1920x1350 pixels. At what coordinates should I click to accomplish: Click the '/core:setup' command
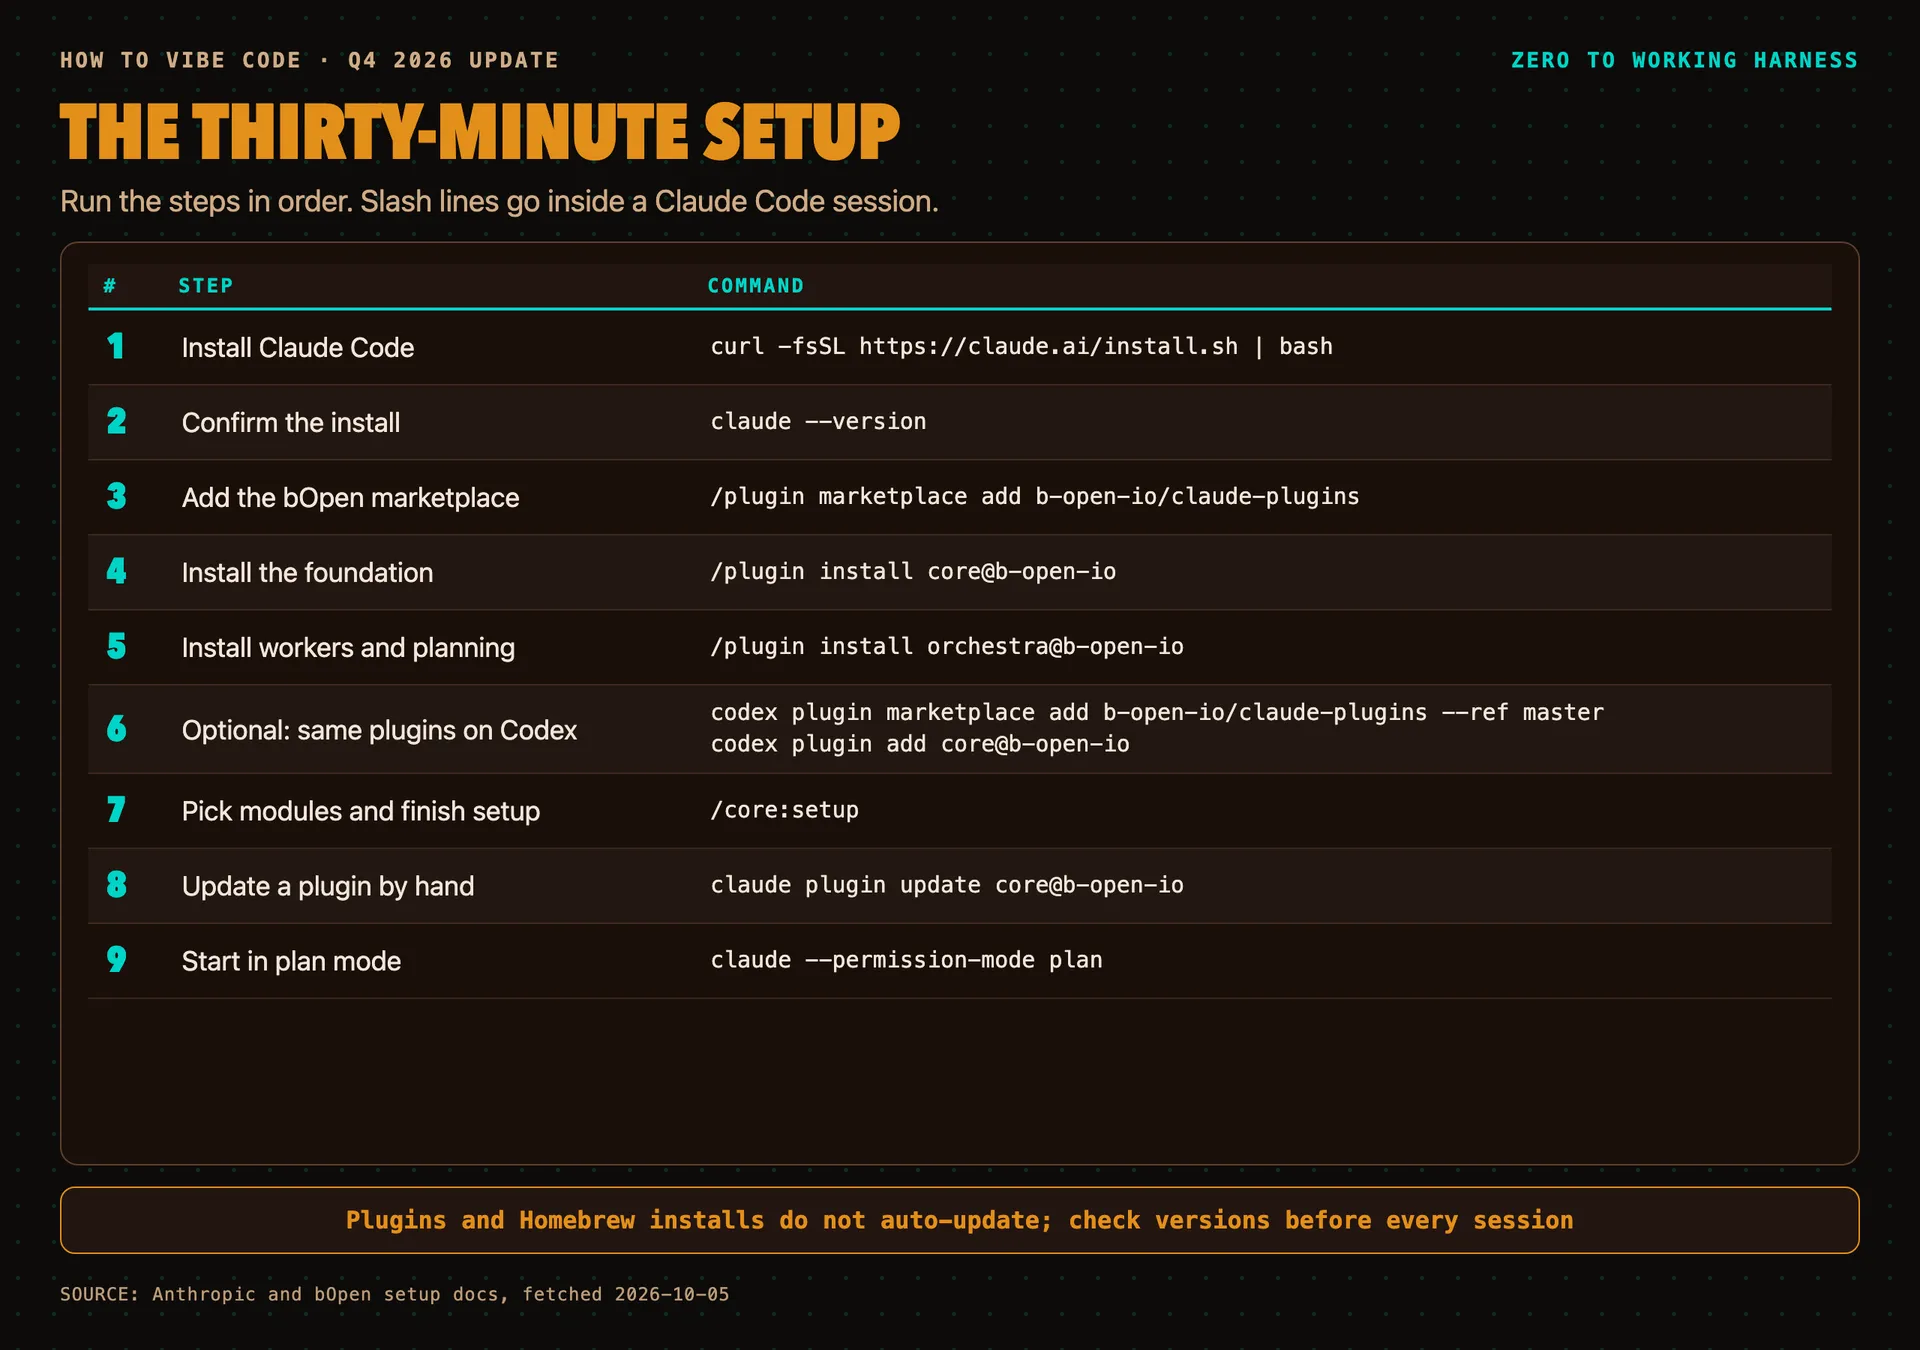pos(784,810)
